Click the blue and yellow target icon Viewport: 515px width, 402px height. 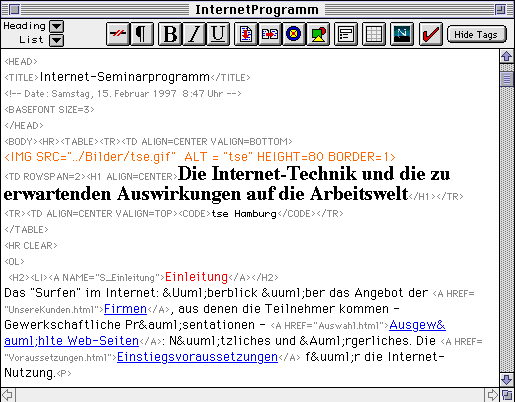pos(294,34)
